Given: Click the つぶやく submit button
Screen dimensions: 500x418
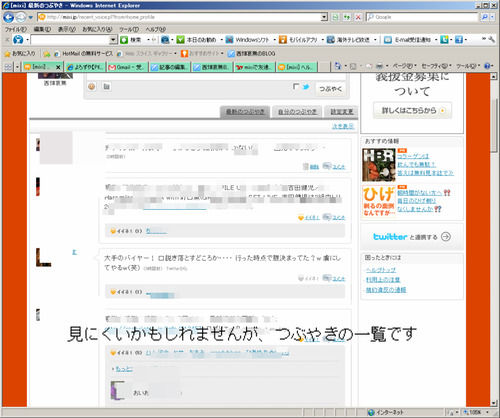Looking at the screenshot, I should point(330,89).
